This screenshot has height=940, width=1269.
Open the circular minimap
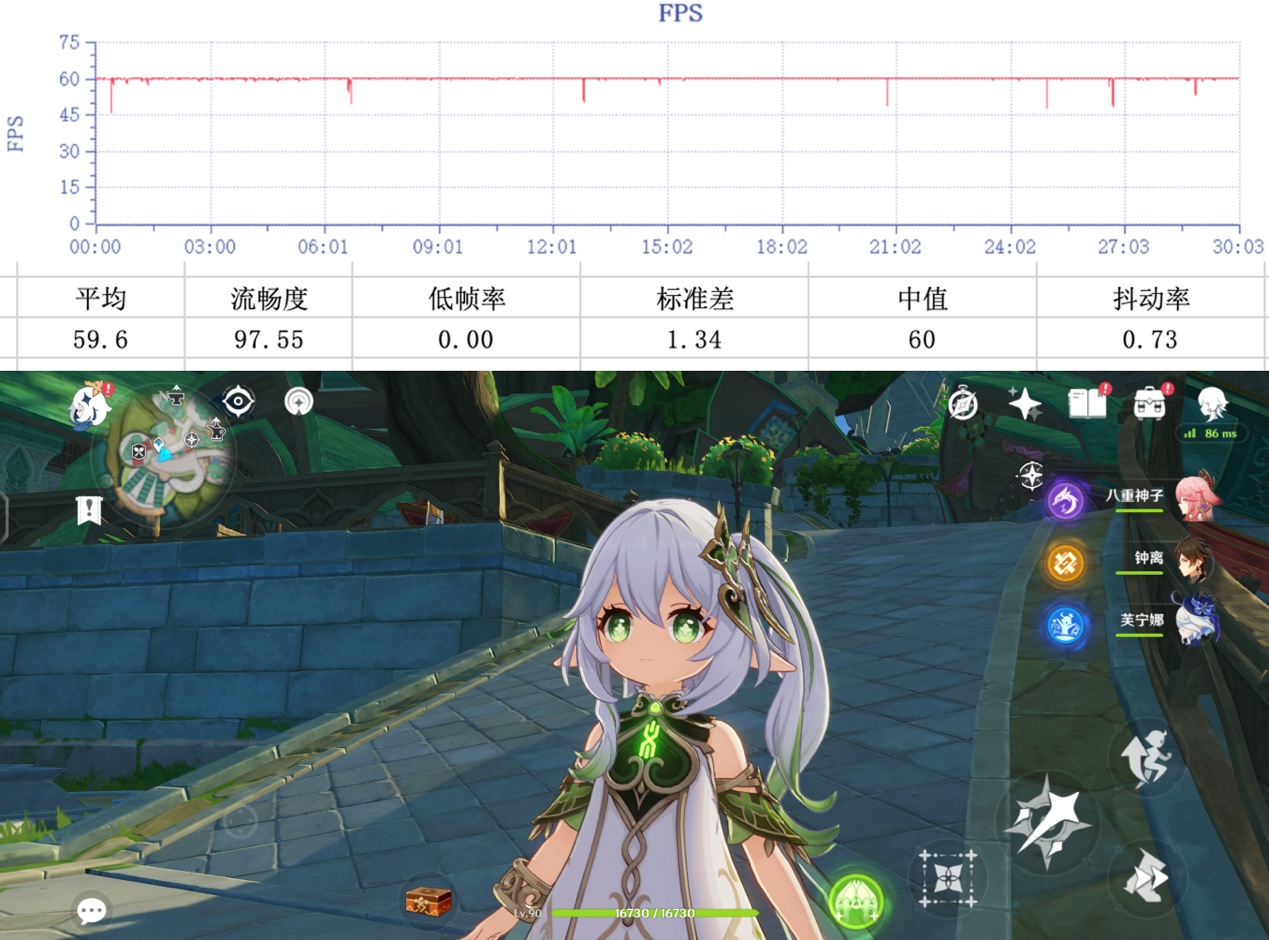coord(166,456)
